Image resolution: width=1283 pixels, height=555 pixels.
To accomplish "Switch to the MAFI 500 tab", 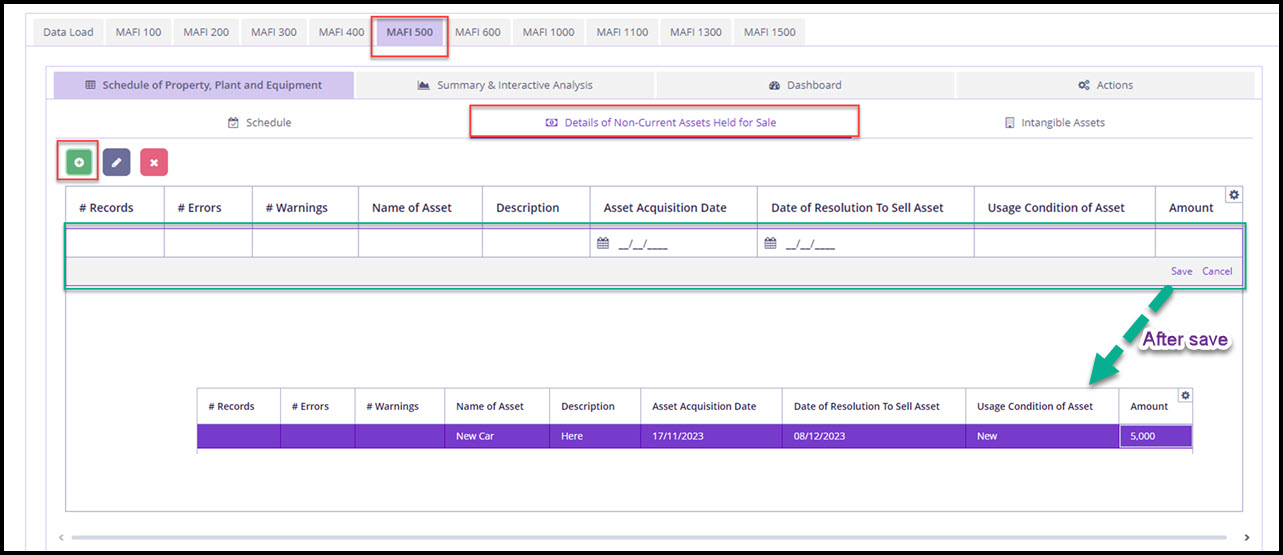I will [409, 32].
